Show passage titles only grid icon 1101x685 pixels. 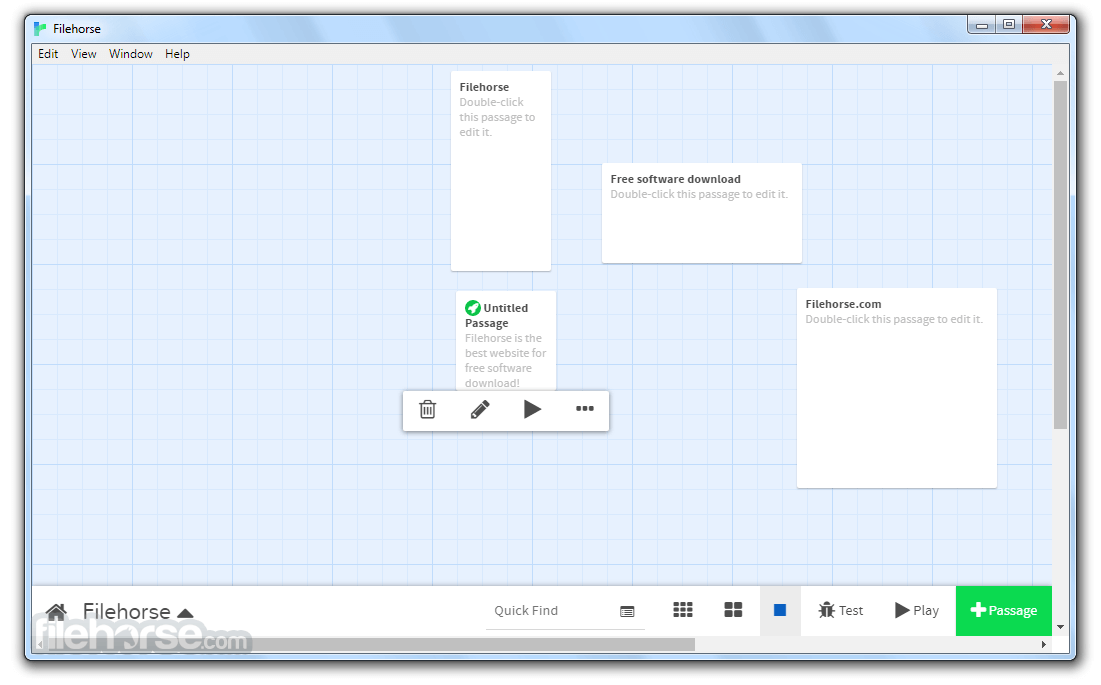(x=733, y=610)
